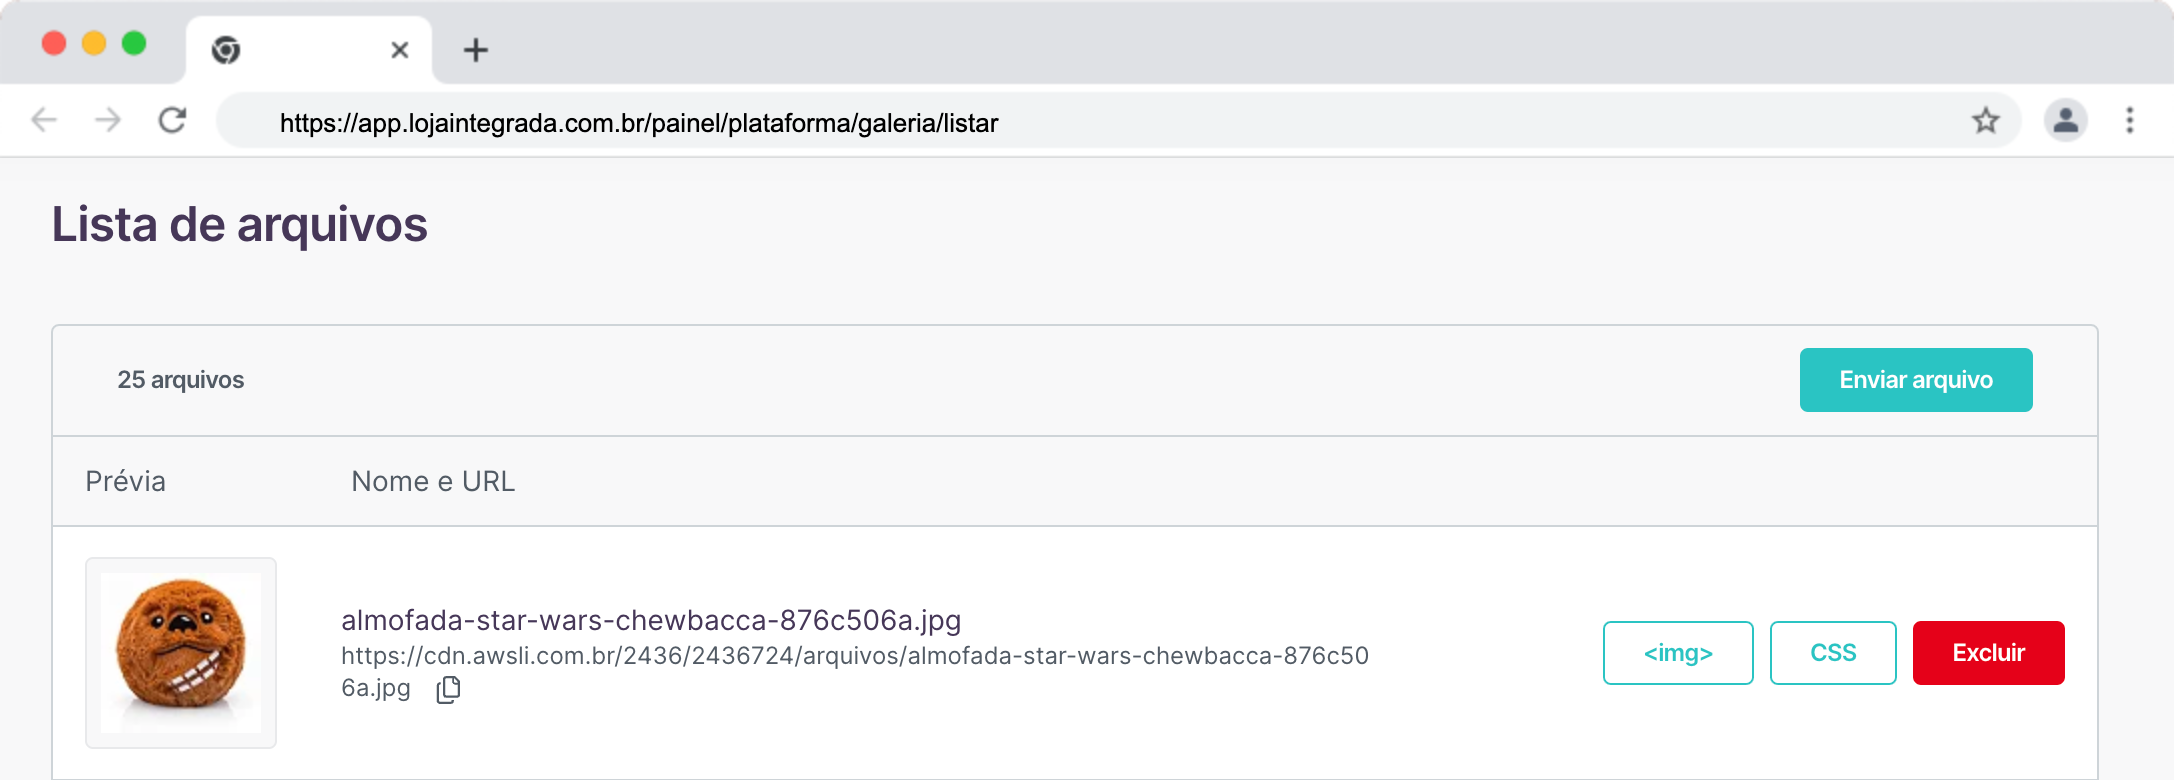Reload the current page
Image resolution: width=2174 pixels, height=780 pixels.
(x=172, y=121)
